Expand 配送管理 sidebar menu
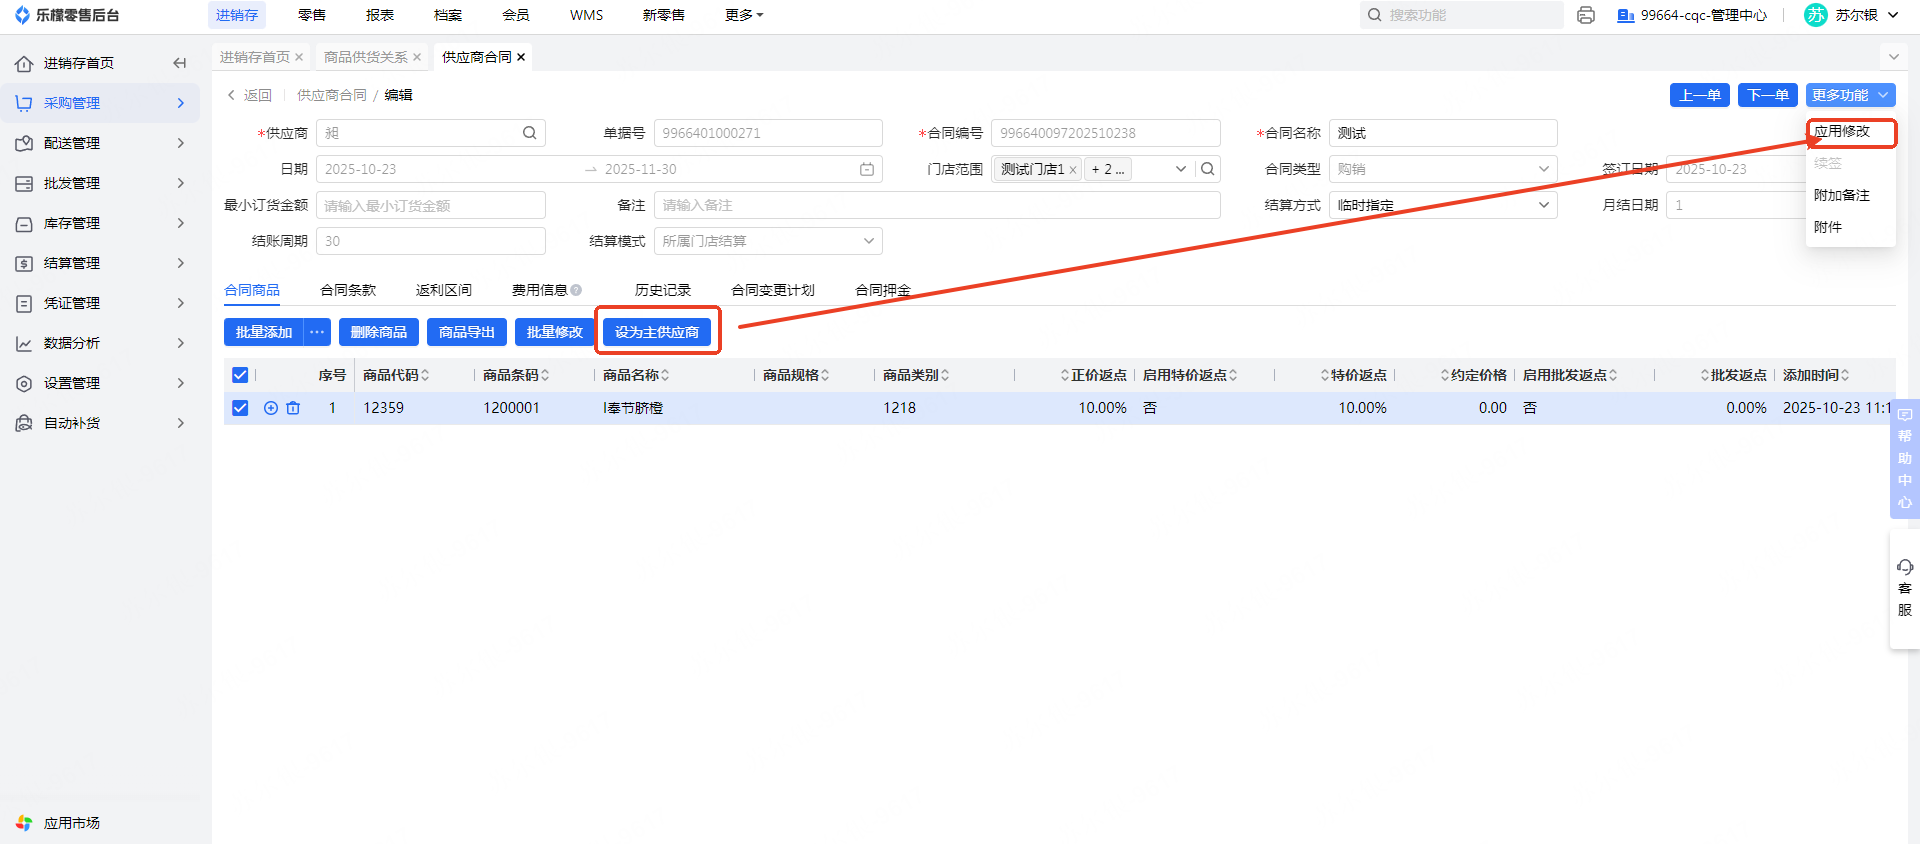The width and height of the screenshot is (1920, 844). pos(100,143)
